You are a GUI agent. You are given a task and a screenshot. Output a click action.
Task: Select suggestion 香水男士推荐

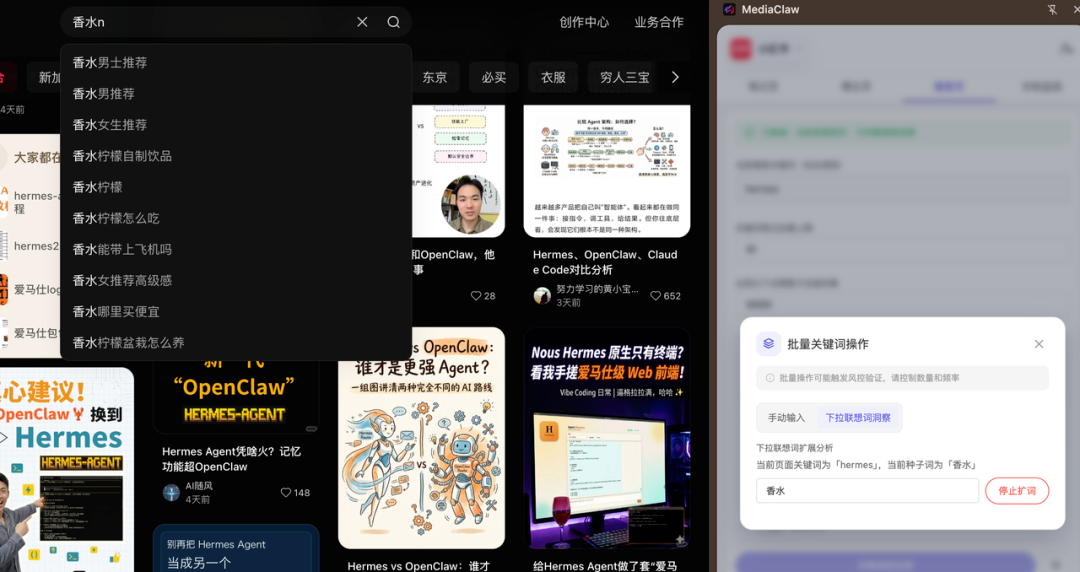pyautogui.click(x=236, y=63)
